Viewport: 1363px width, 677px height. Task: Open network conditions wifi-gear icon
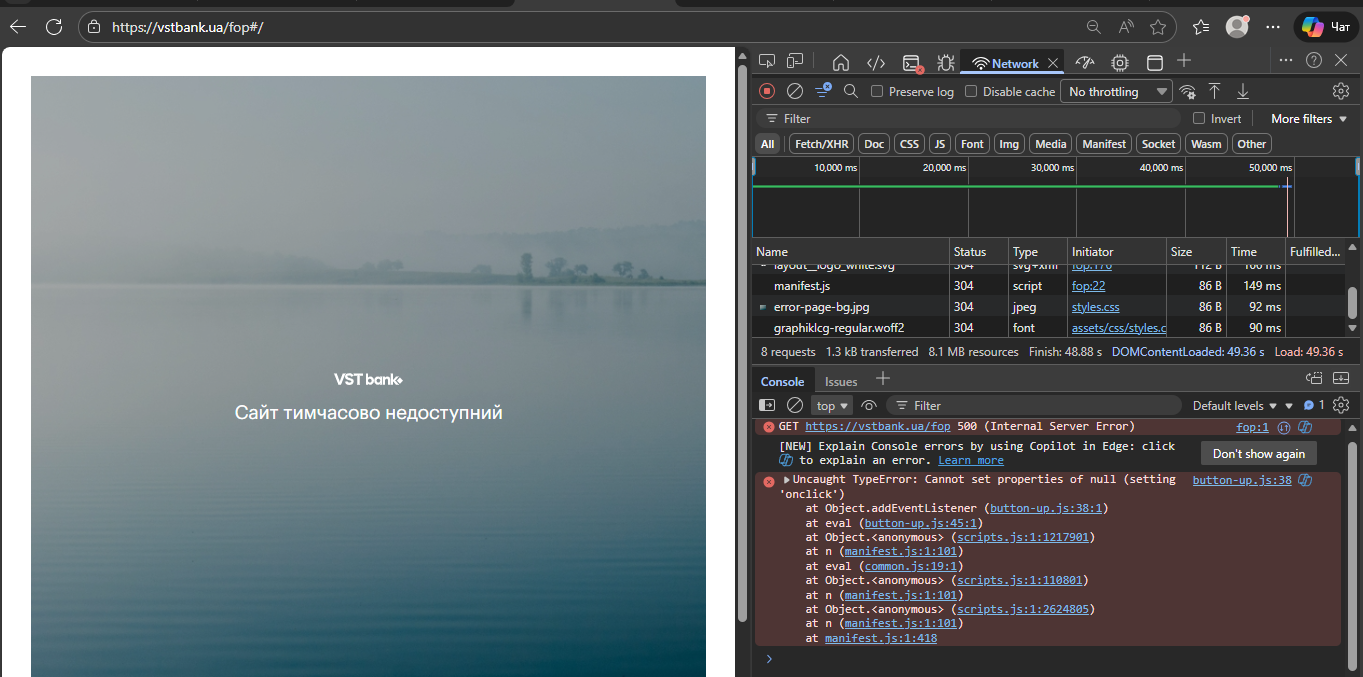pyautogui.click(x=1187, y=91)
